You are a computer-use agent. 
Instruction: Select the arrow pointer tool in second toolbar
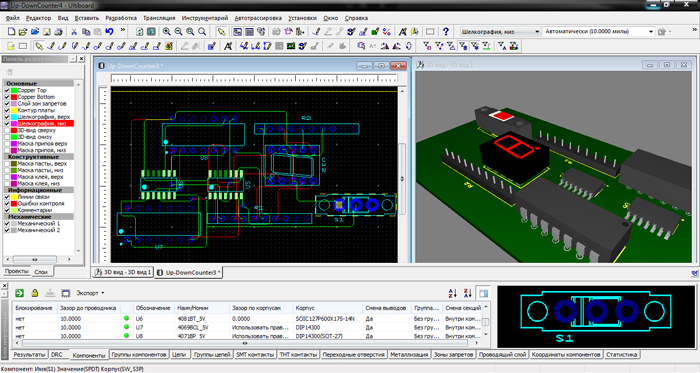(39, 46)
